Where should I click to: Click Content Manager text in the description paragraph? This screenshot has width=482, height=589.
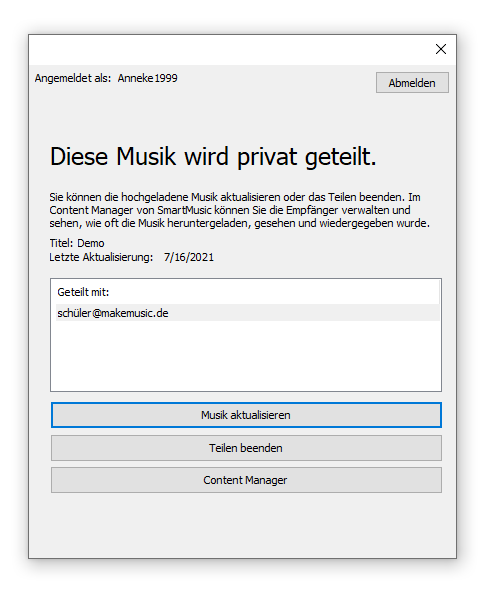pos(91,210)
